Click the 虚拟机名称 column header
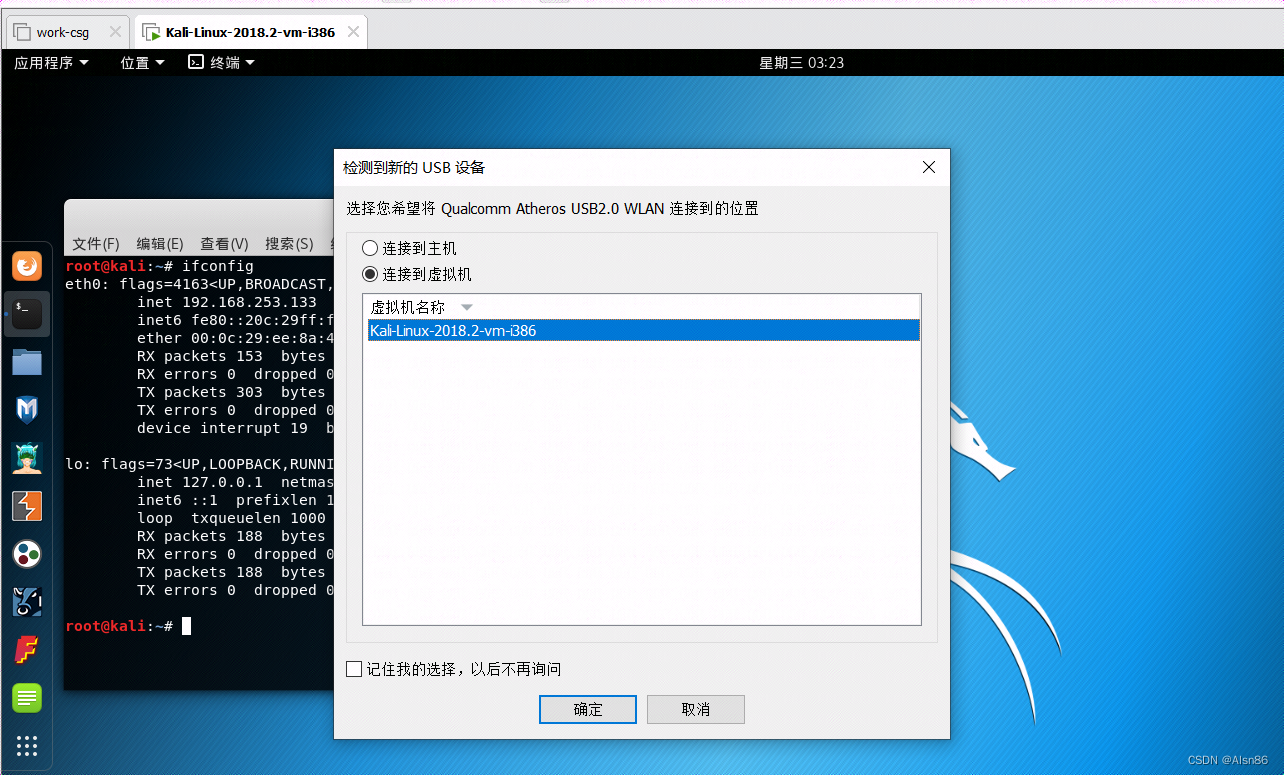This screenshot has height=775, width=1284. (x=408, y=307)
